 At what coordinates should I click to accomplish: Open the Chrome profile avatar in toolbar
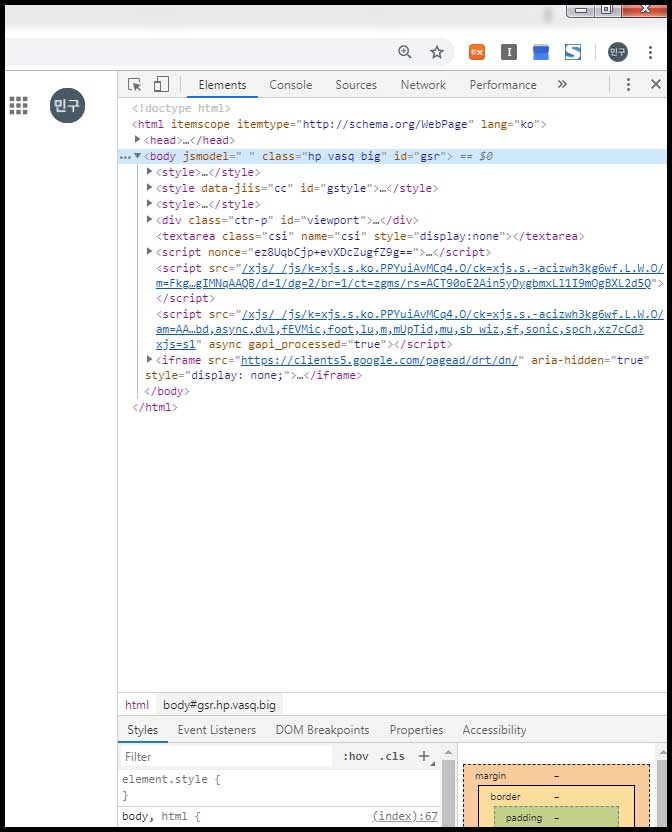click(617, 52)
